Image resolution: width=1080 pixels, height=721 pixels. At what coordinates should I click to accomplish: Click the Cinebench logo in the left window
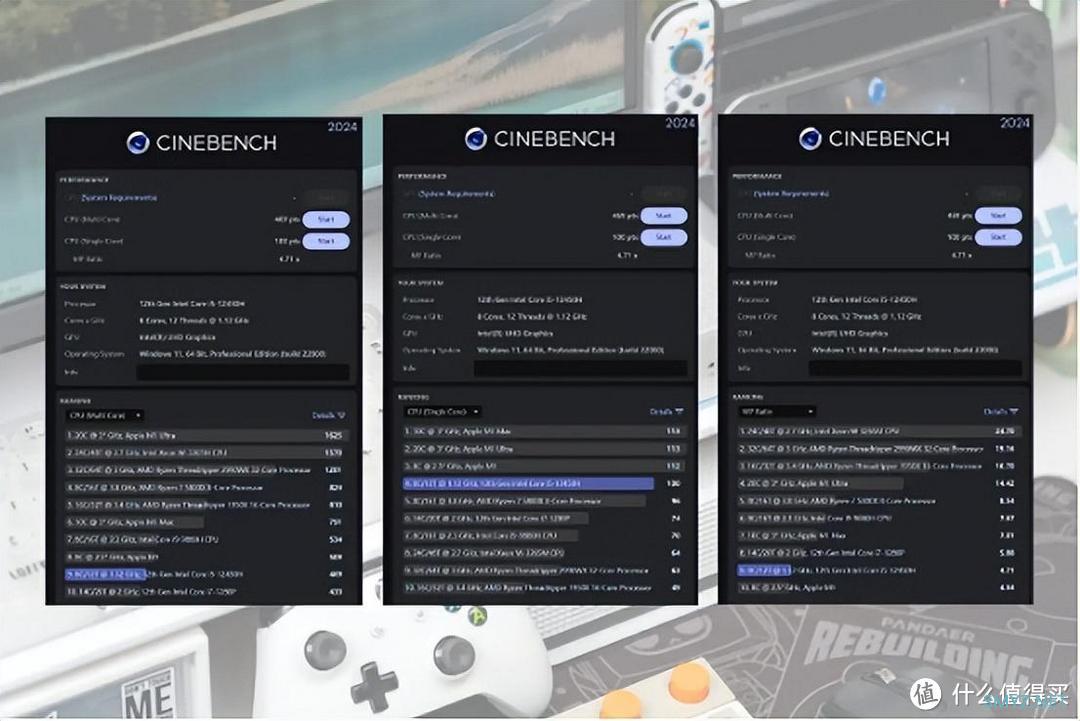pos(202,143)
